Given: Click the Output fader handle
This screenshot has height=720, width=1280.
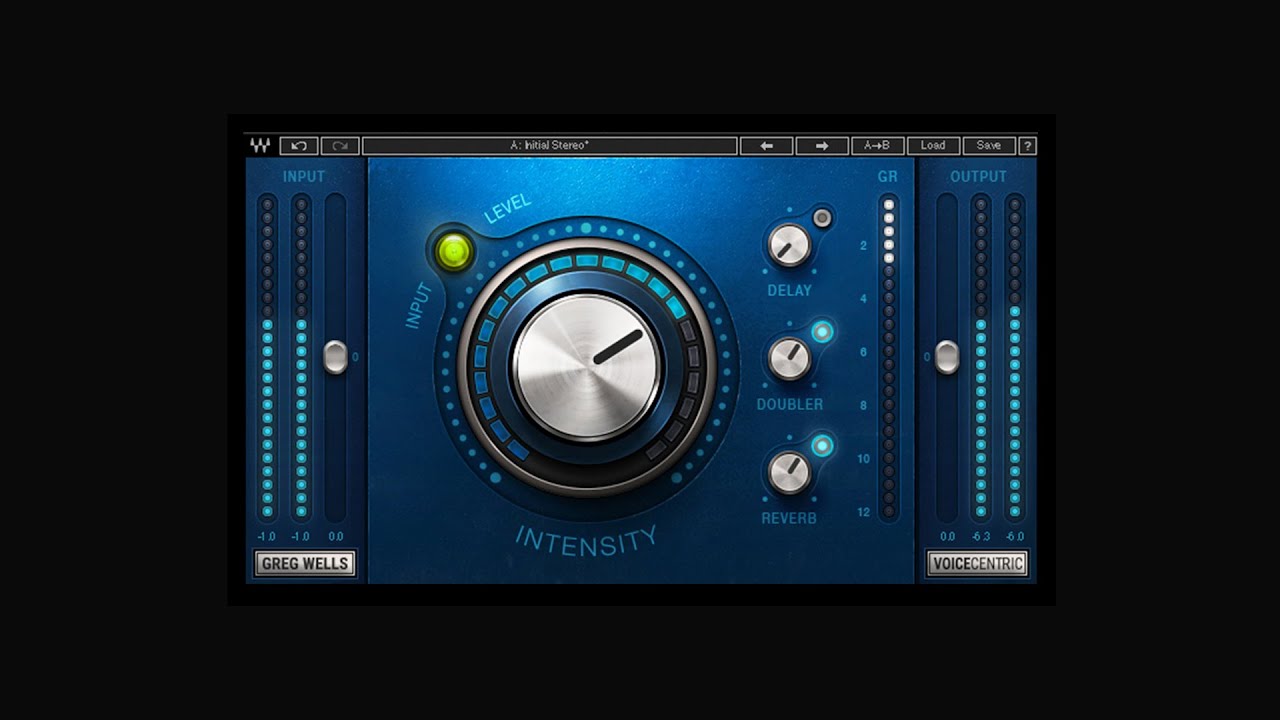Looking at the screenshot, I should click(x=947, y=357).
